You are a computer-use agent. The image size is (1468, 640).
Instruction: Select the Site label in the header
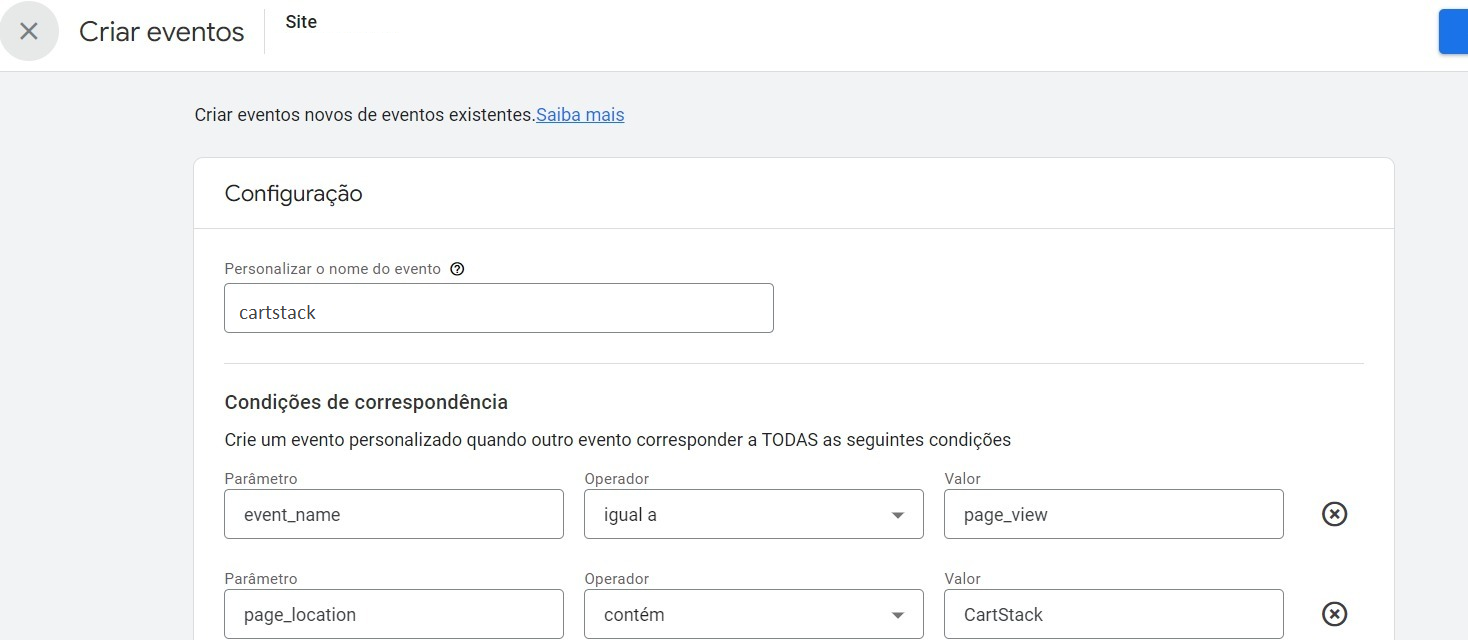pyautogui.click(x=301, y=22)
